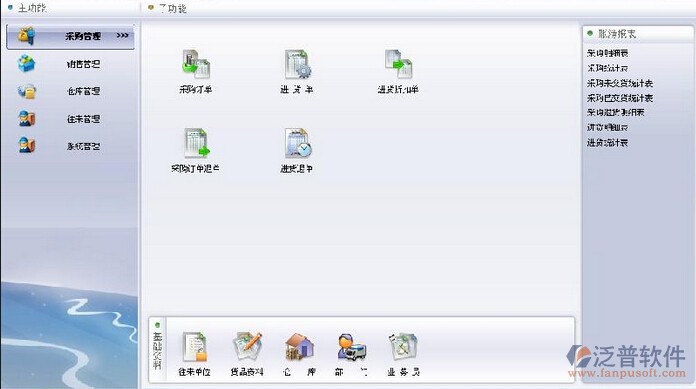Select 采购管理 in the main function list
This screenshot has width=696, height=389.
[70, 36]
